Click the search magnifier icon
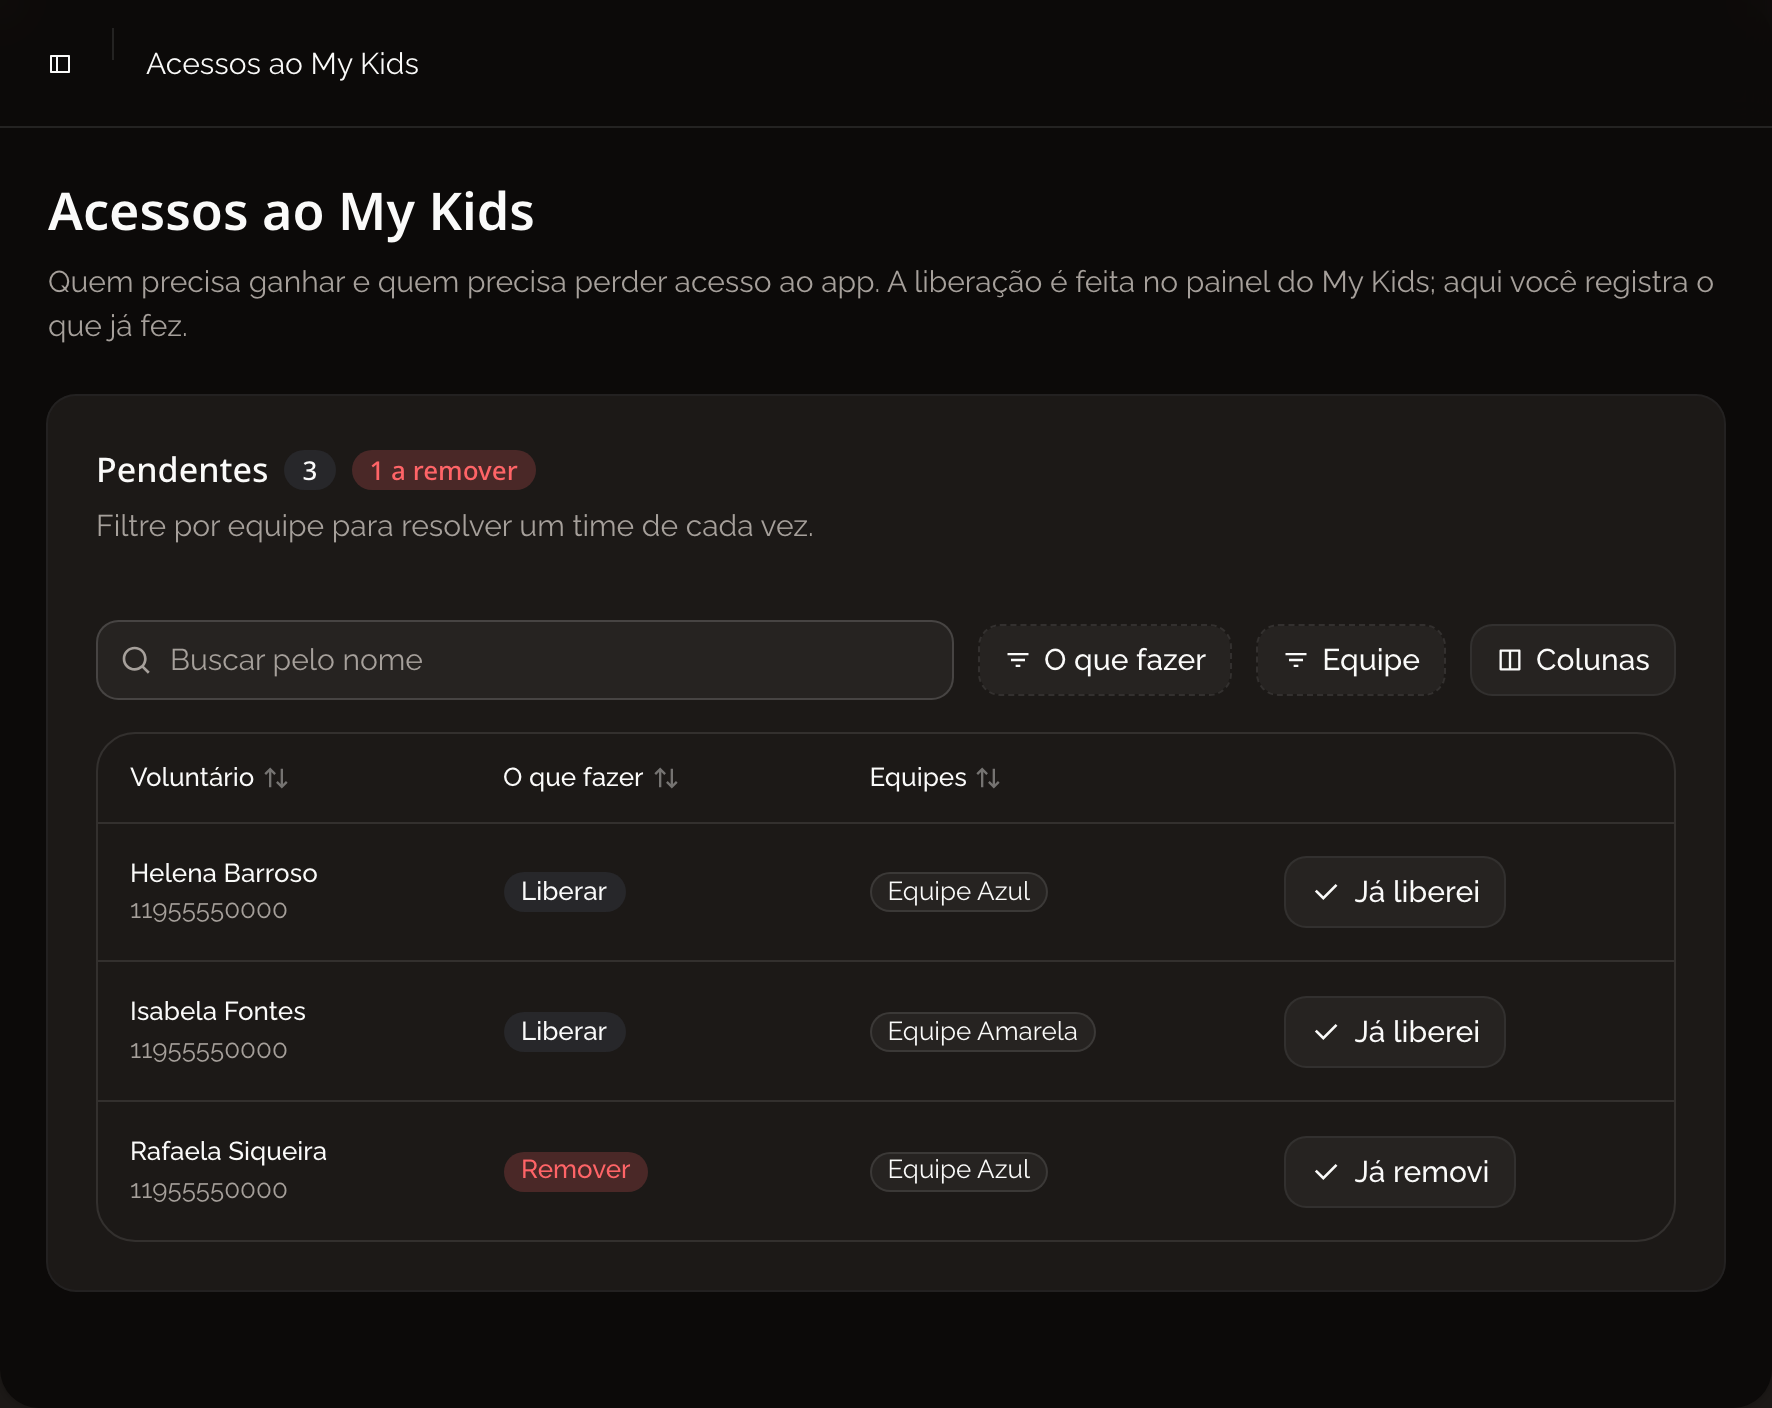Viewport: 1772px width, 1408px height. tap(136, 660)
